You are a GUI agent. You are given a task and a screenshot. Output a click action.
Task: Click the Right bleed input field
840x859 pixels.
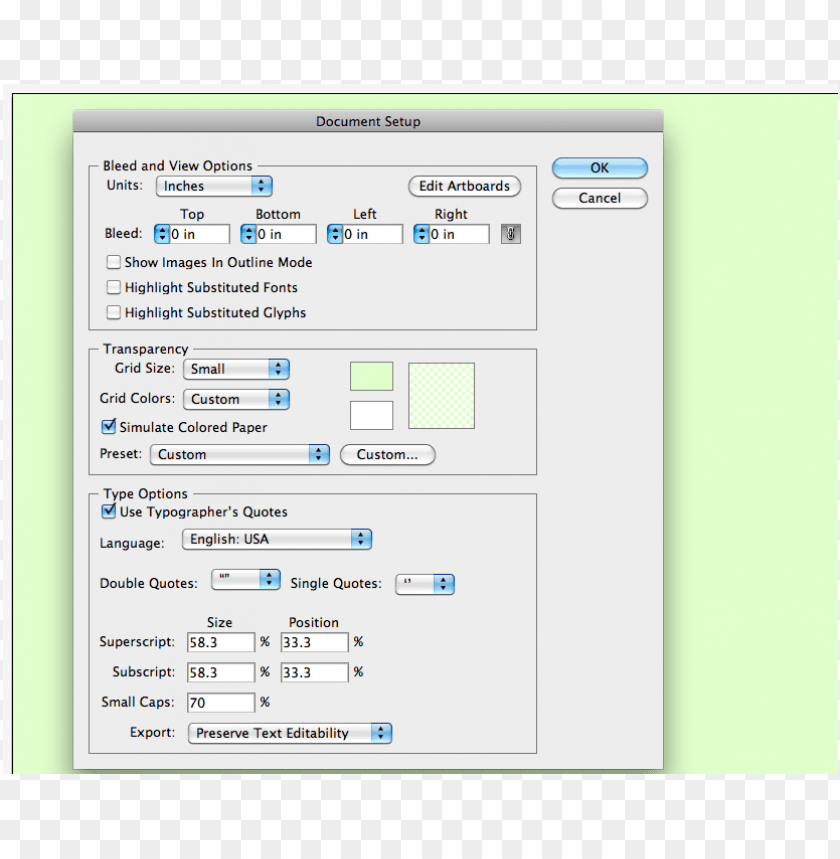click(x=459, y=234)
